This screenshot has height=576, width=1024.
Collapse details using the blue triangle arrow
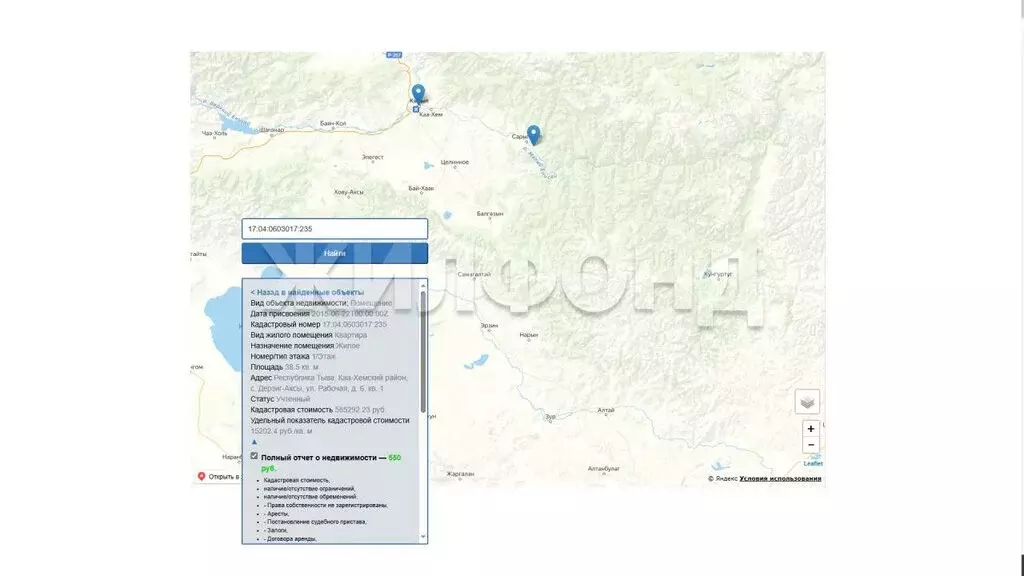[x=254, y=441]
